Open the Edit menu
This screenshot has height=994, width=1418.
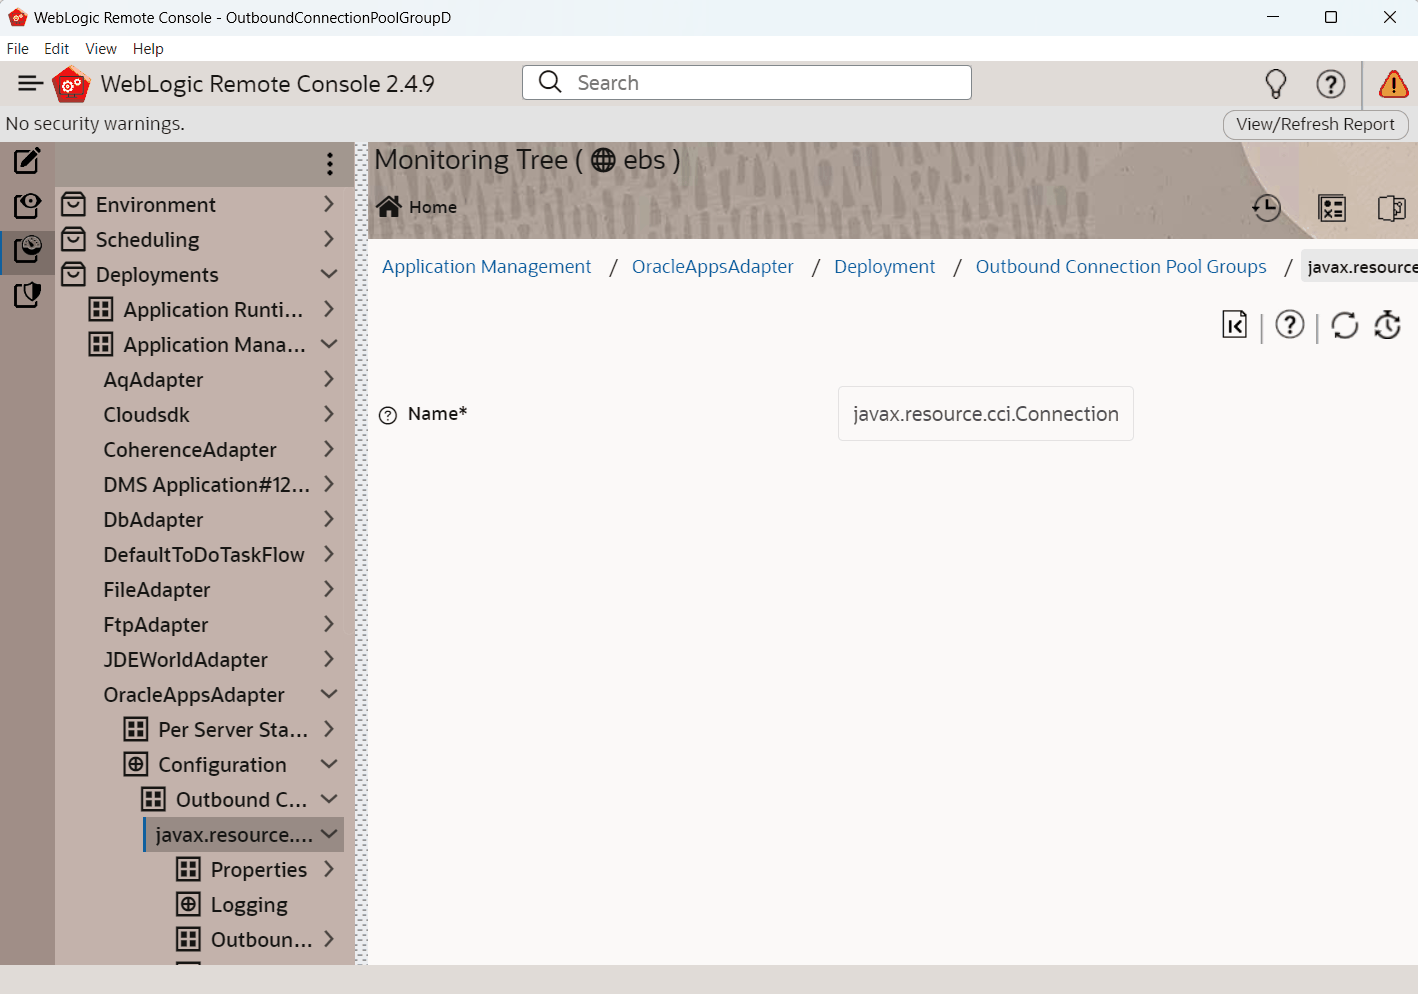pos(57,49)
